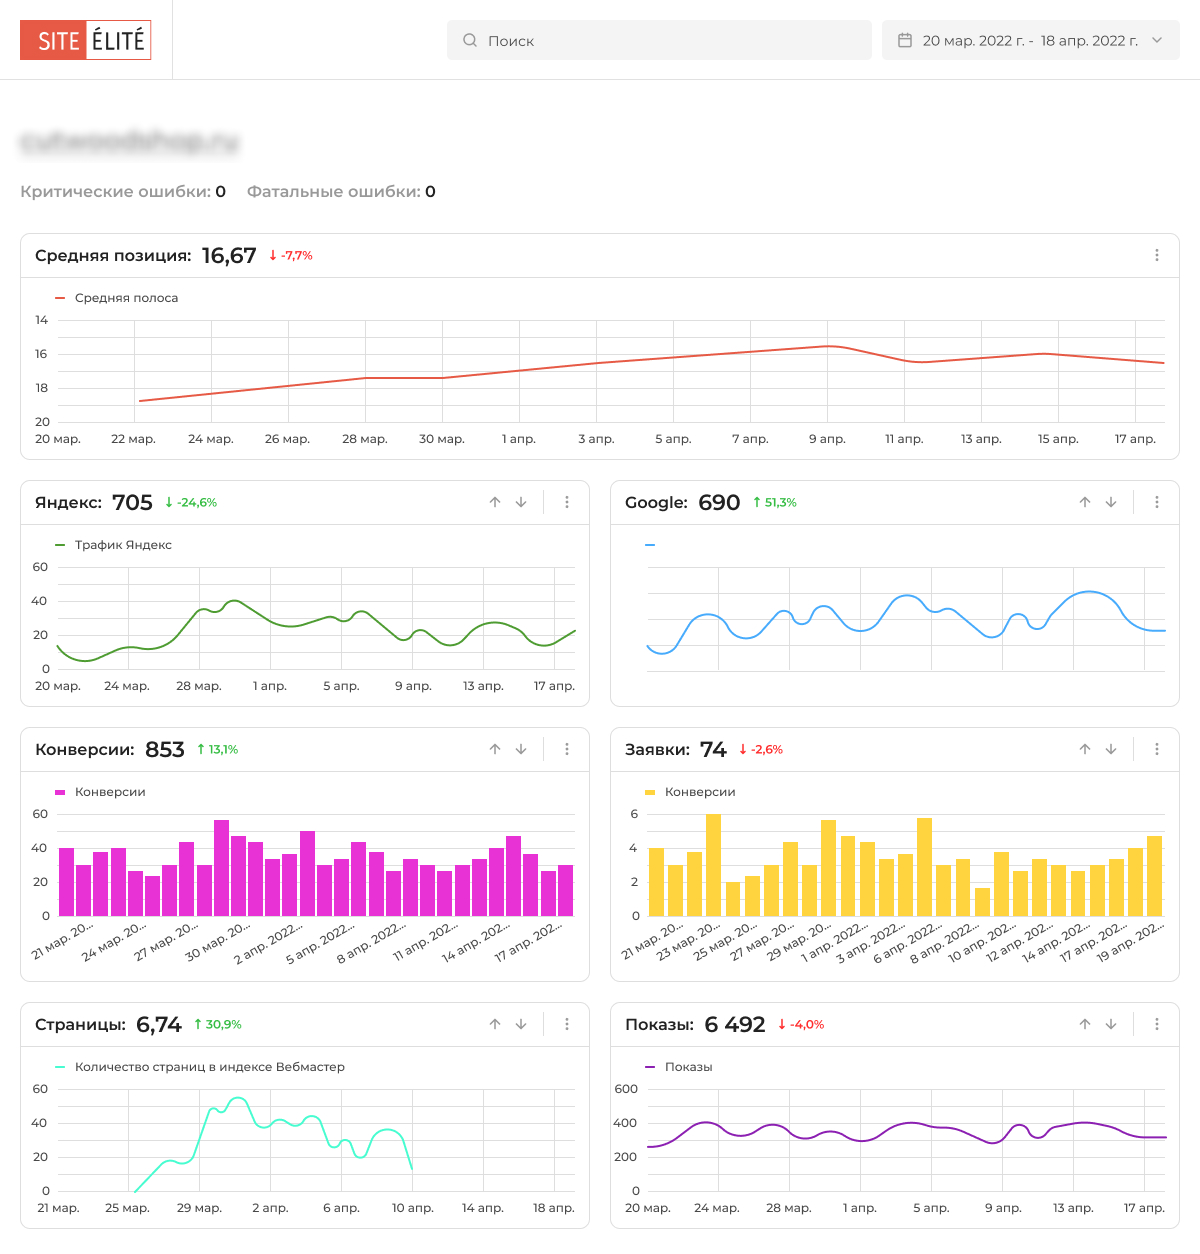Move Заявки card up with arrow
Viewport: 1200px width, 1254px height.
point(1085,749)
